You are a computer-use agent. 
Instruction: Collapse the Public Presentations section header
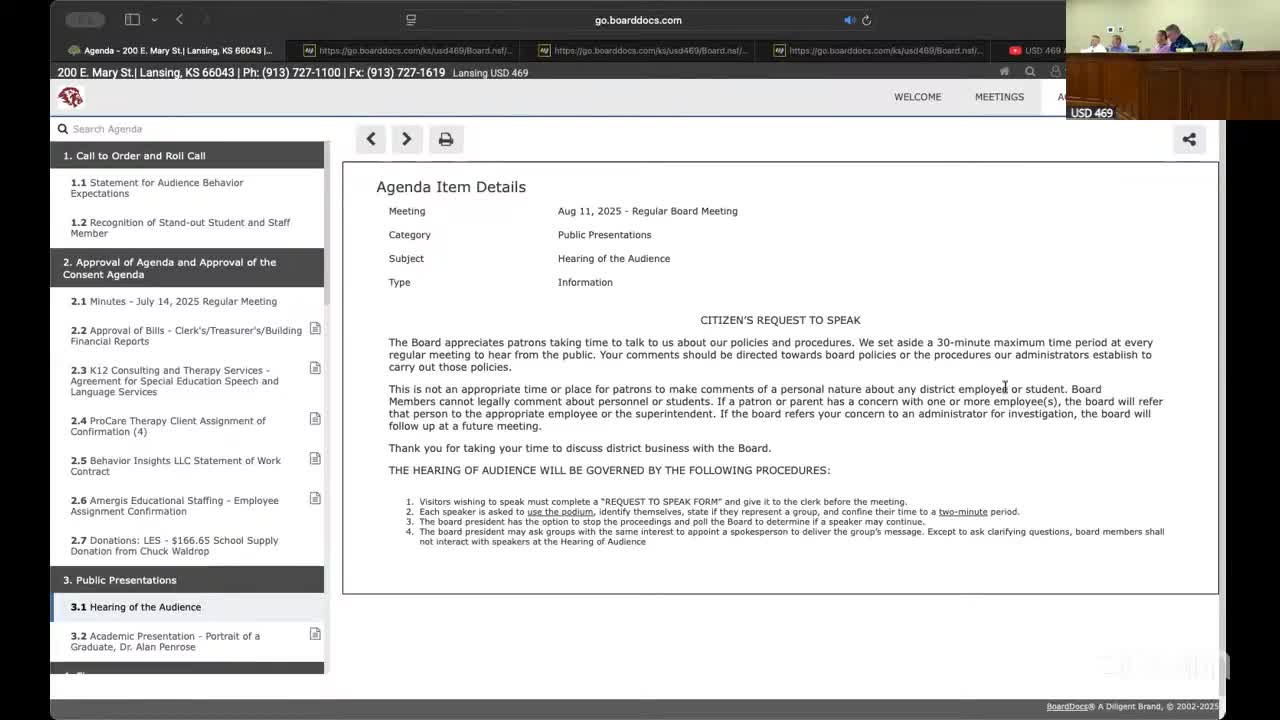pyautogui.click(x=187, y=580)
